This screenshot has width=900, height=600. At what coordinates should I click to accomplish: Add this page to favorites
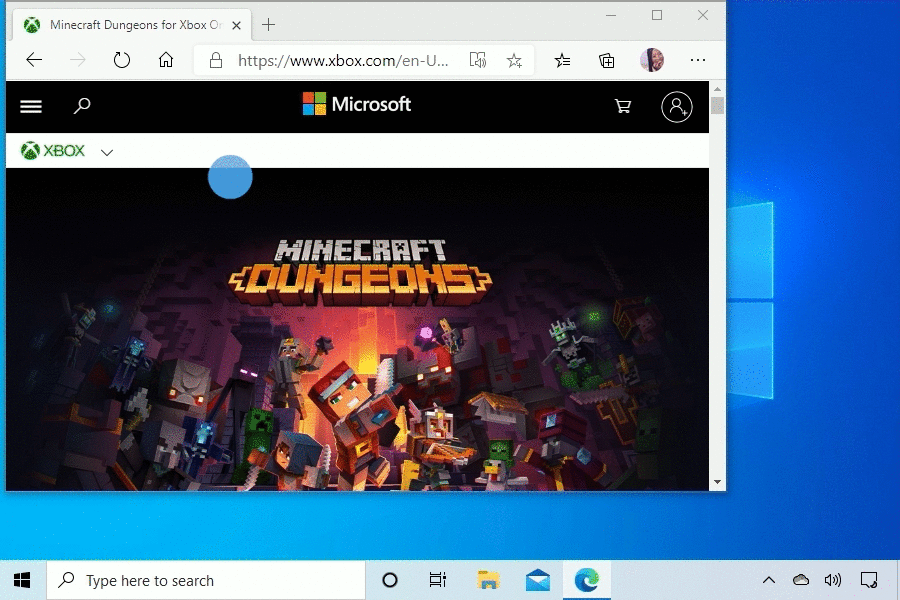tap(514, 60)
